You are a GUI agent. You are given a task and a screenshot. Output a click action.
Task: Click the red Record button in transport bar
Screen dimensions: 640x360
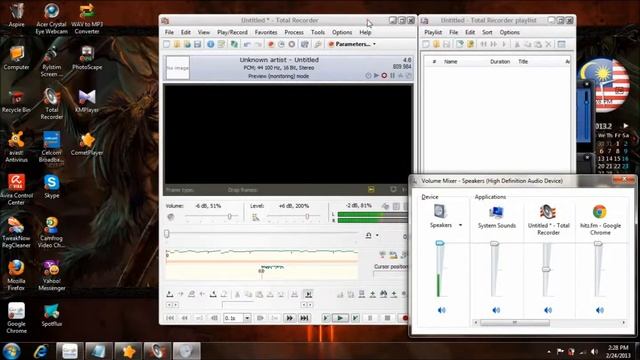click(404, 318)
